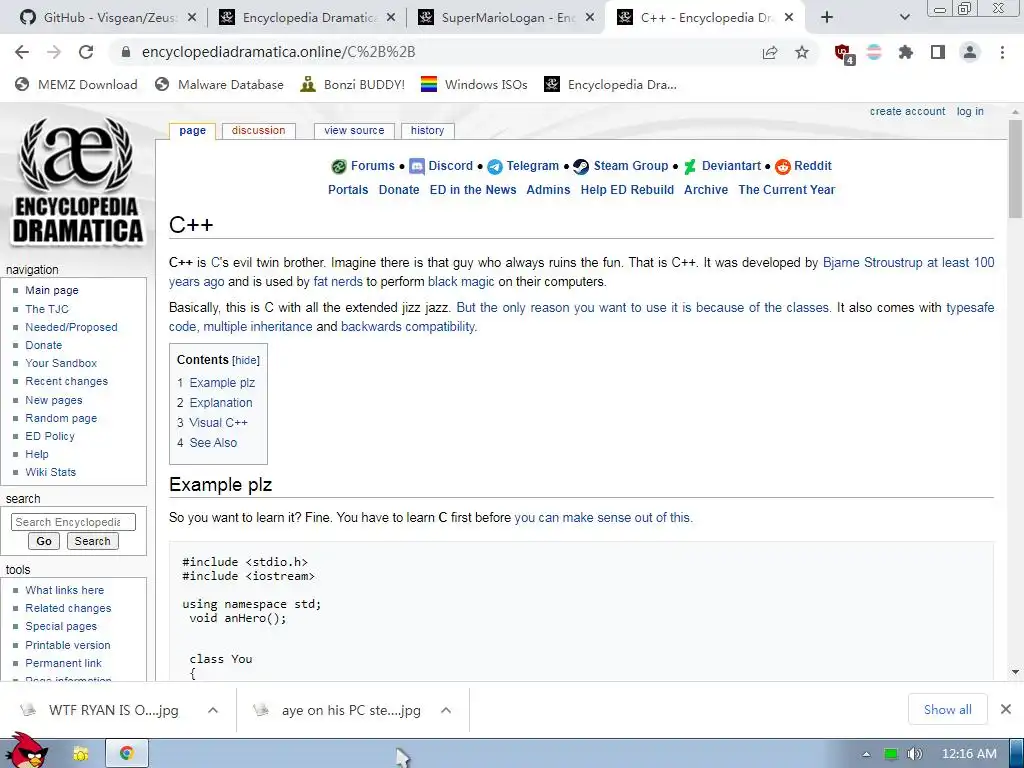Open the discussion tab
This screenshot has height=768, width=1024.
(259, 131)
